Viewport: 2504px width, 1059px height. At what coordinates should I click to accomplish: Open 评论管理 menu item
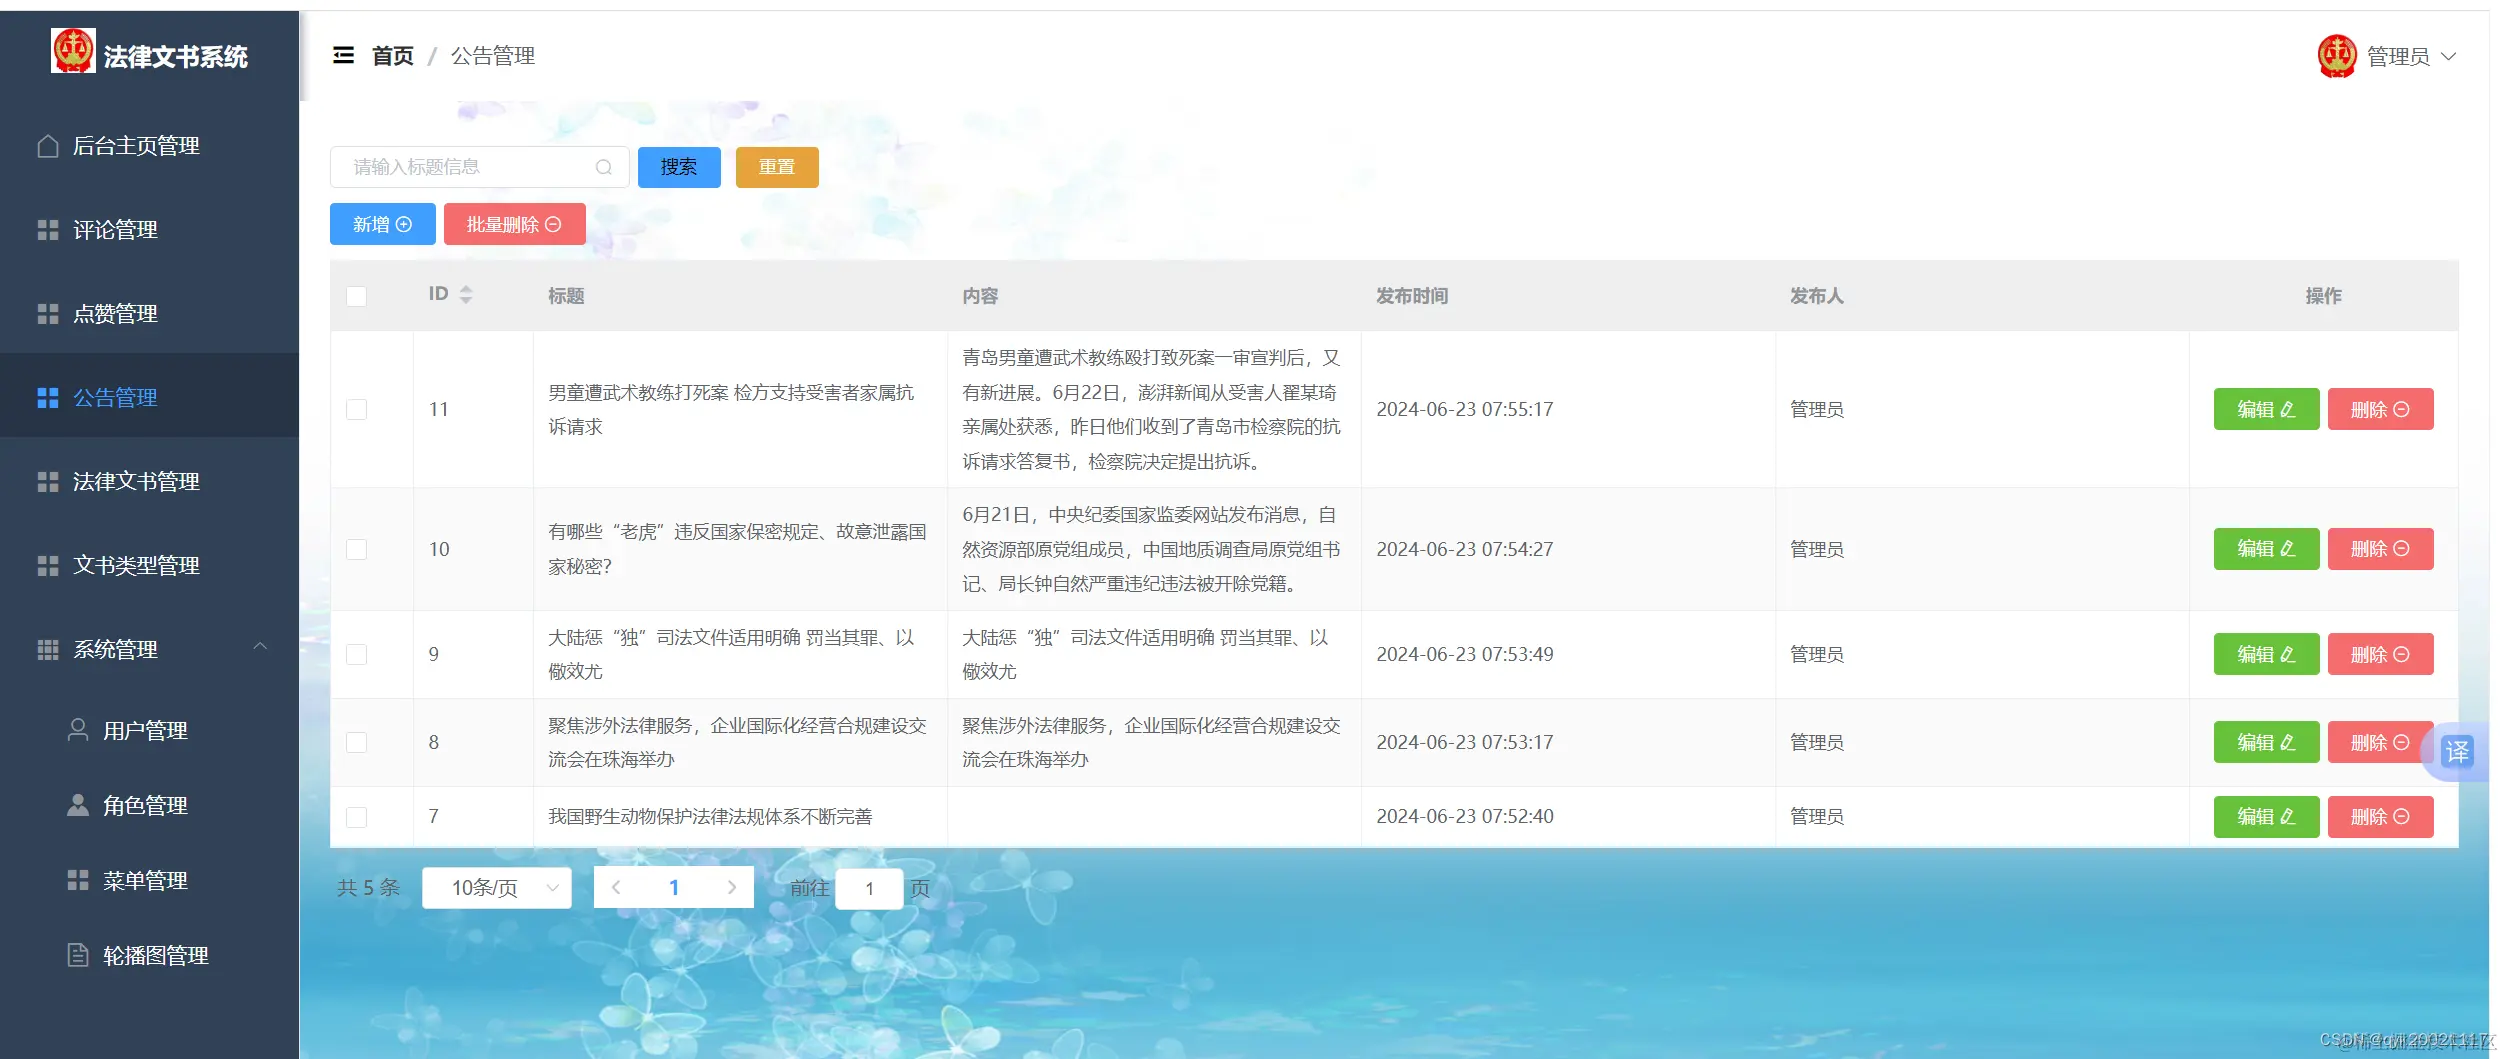[x=149, y=230]
